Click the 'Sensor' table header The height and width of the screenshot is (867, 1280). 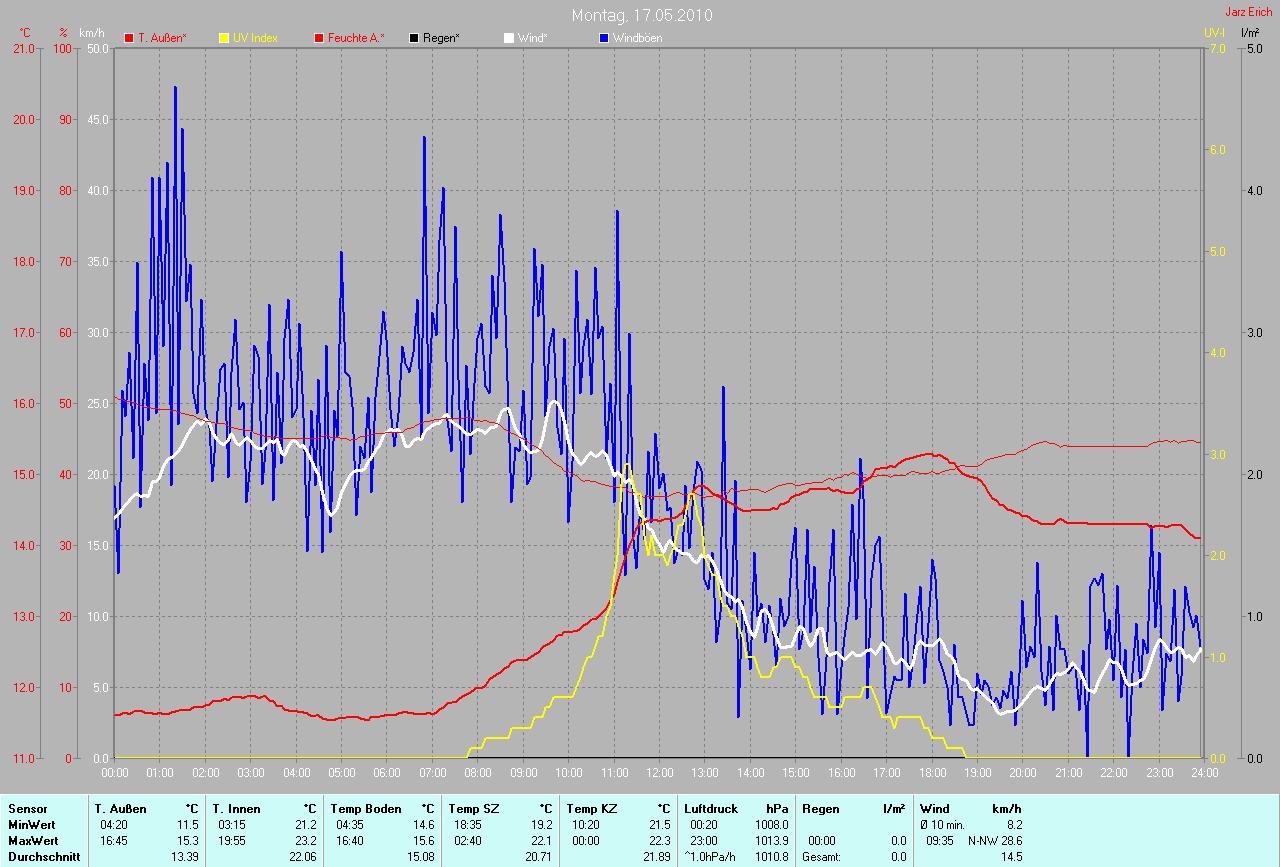27,808
